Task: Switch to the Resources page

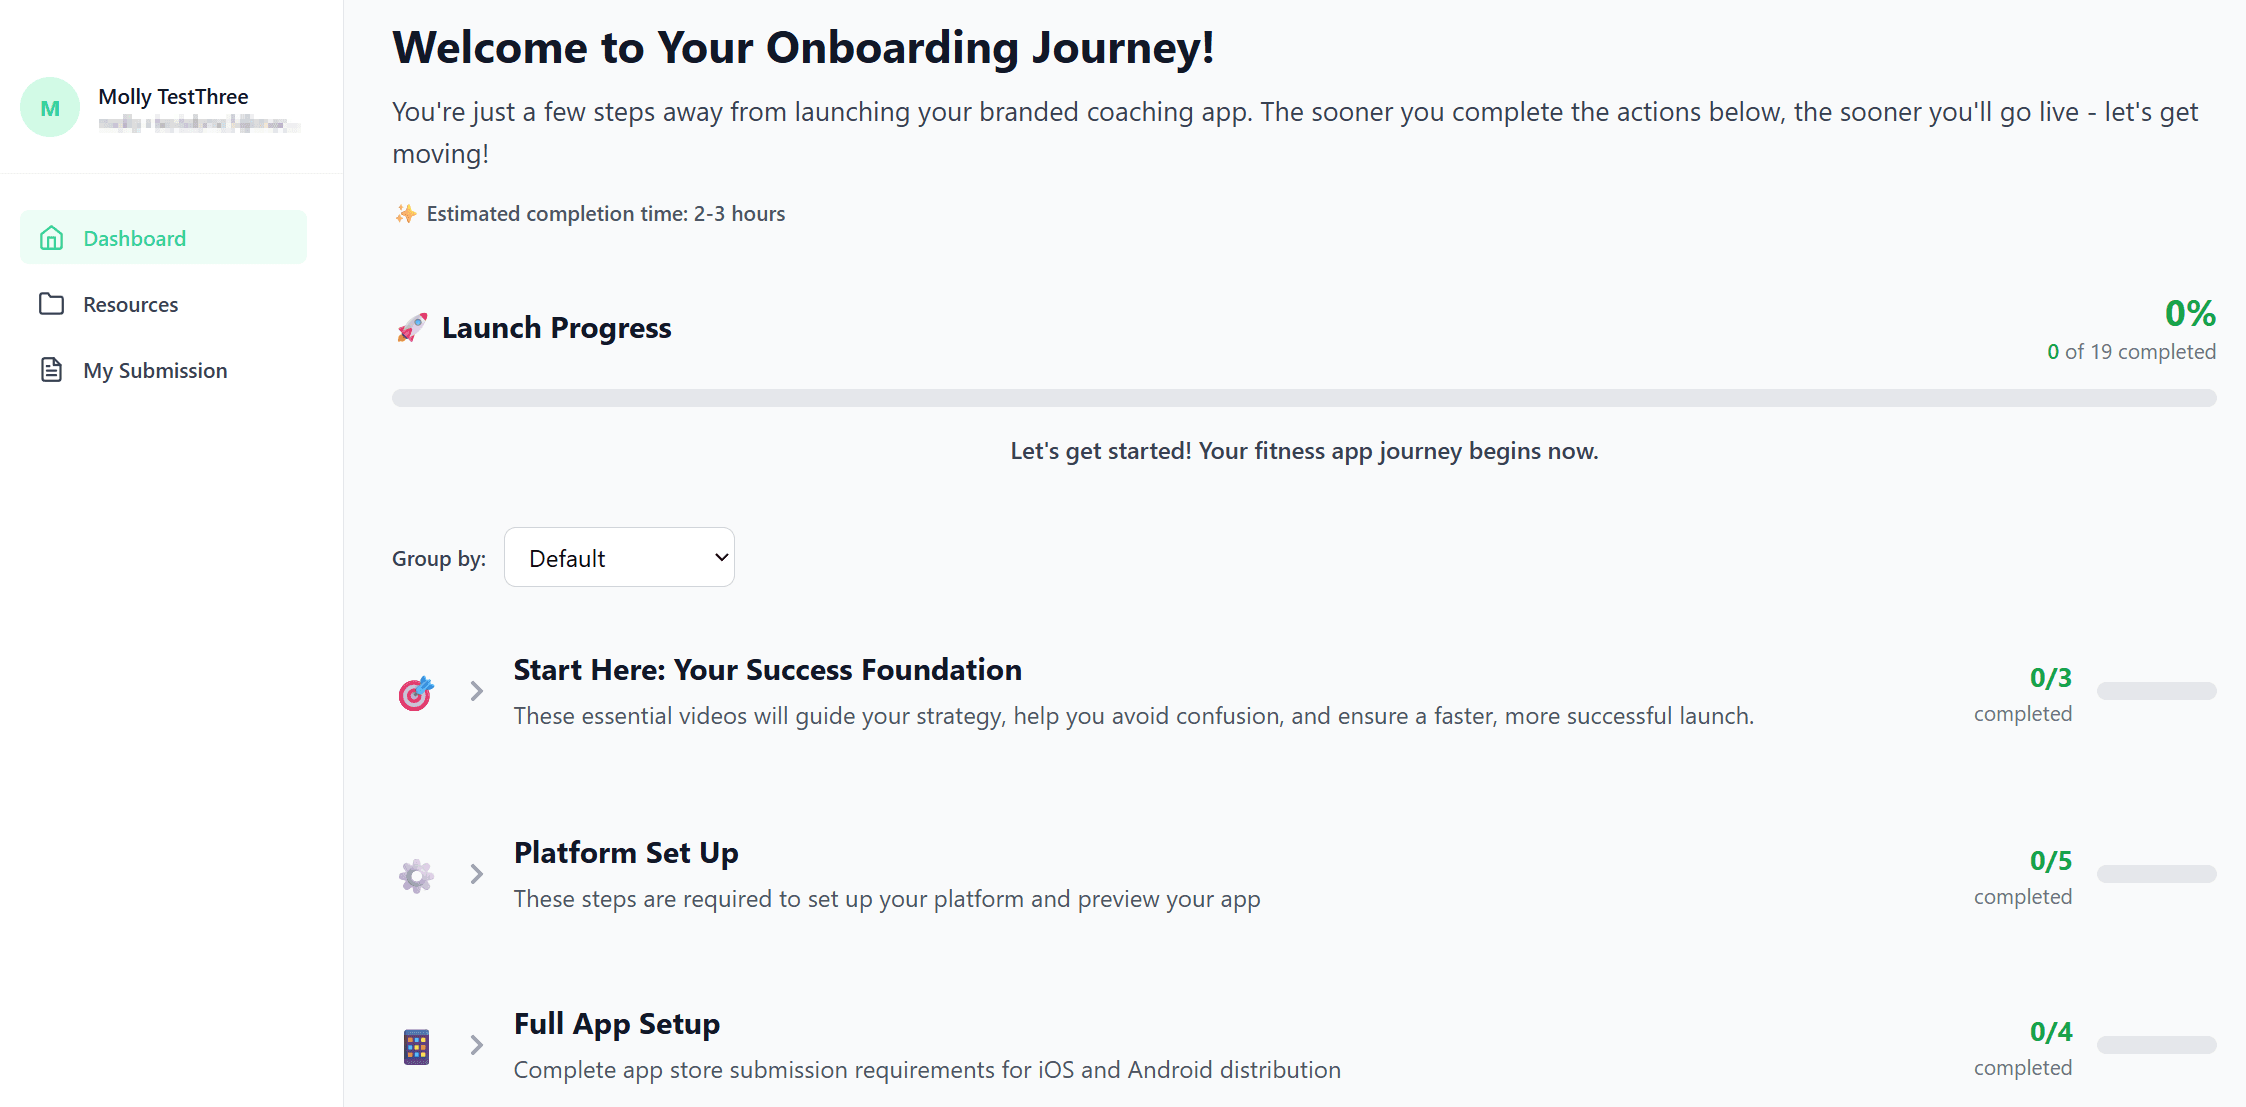Action: [130, 303]
